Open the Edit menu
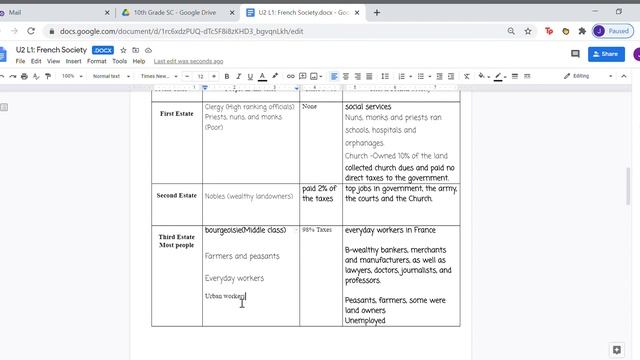640x360 pixels. (36, 61)
